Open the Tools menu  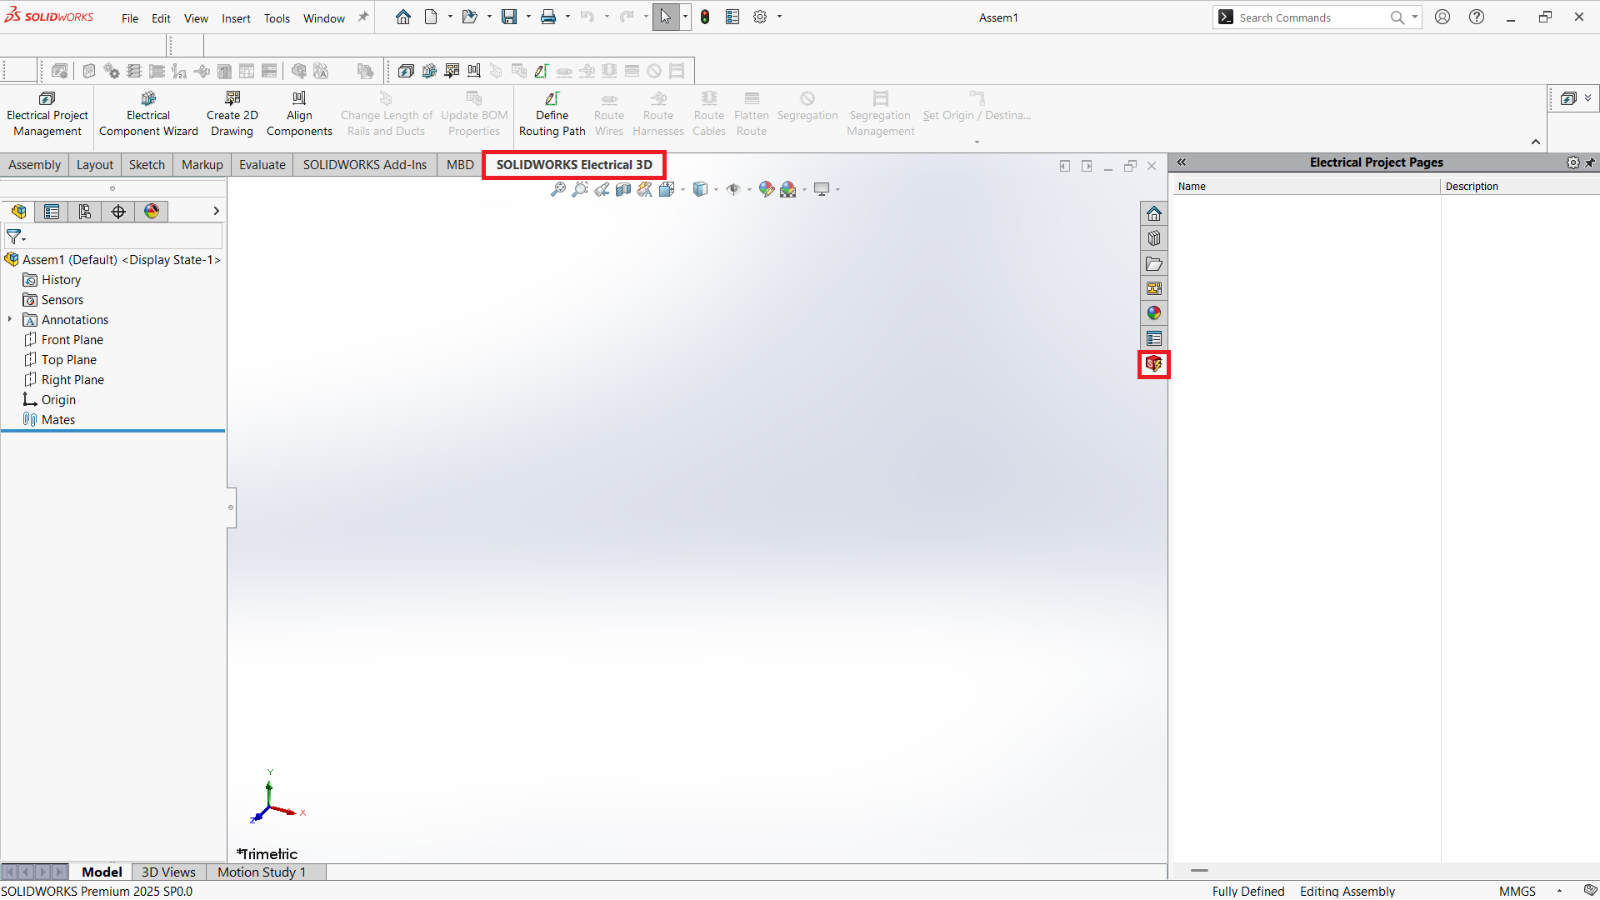277,18
